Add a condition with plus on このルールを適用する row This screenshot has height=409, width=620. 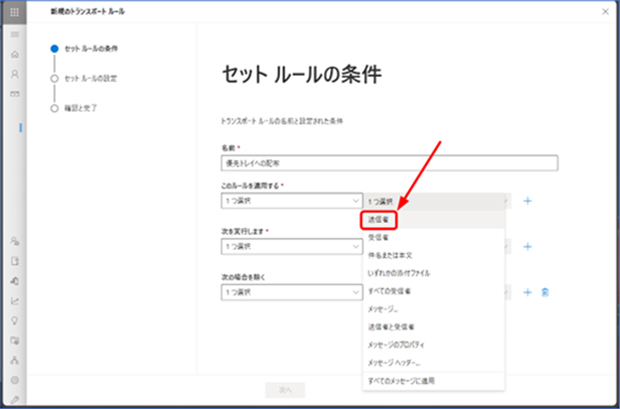click(x=527, y=201)
